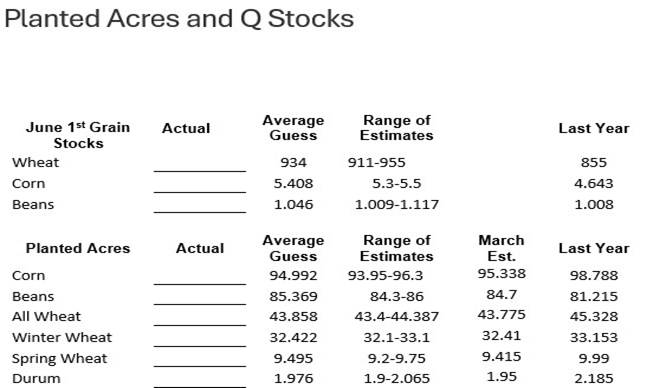Click beans March estimate 84.7

[501, 295]
